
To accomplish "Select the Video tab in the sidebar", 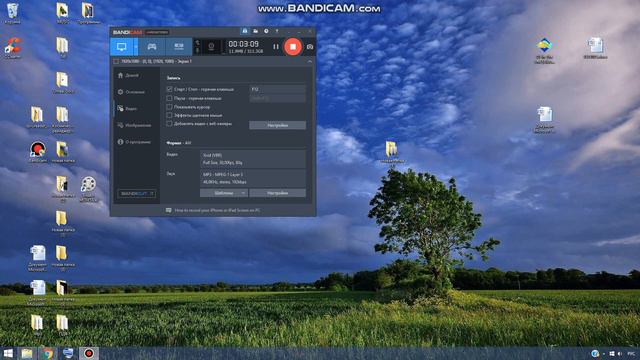I will click(127, 109).
